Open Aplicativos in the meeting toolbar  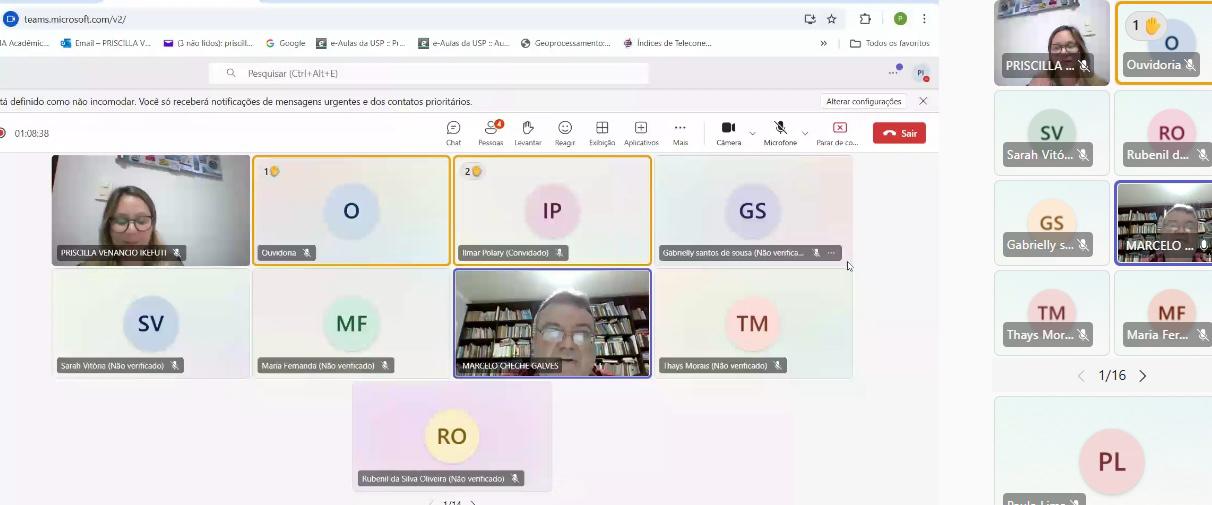641,132
